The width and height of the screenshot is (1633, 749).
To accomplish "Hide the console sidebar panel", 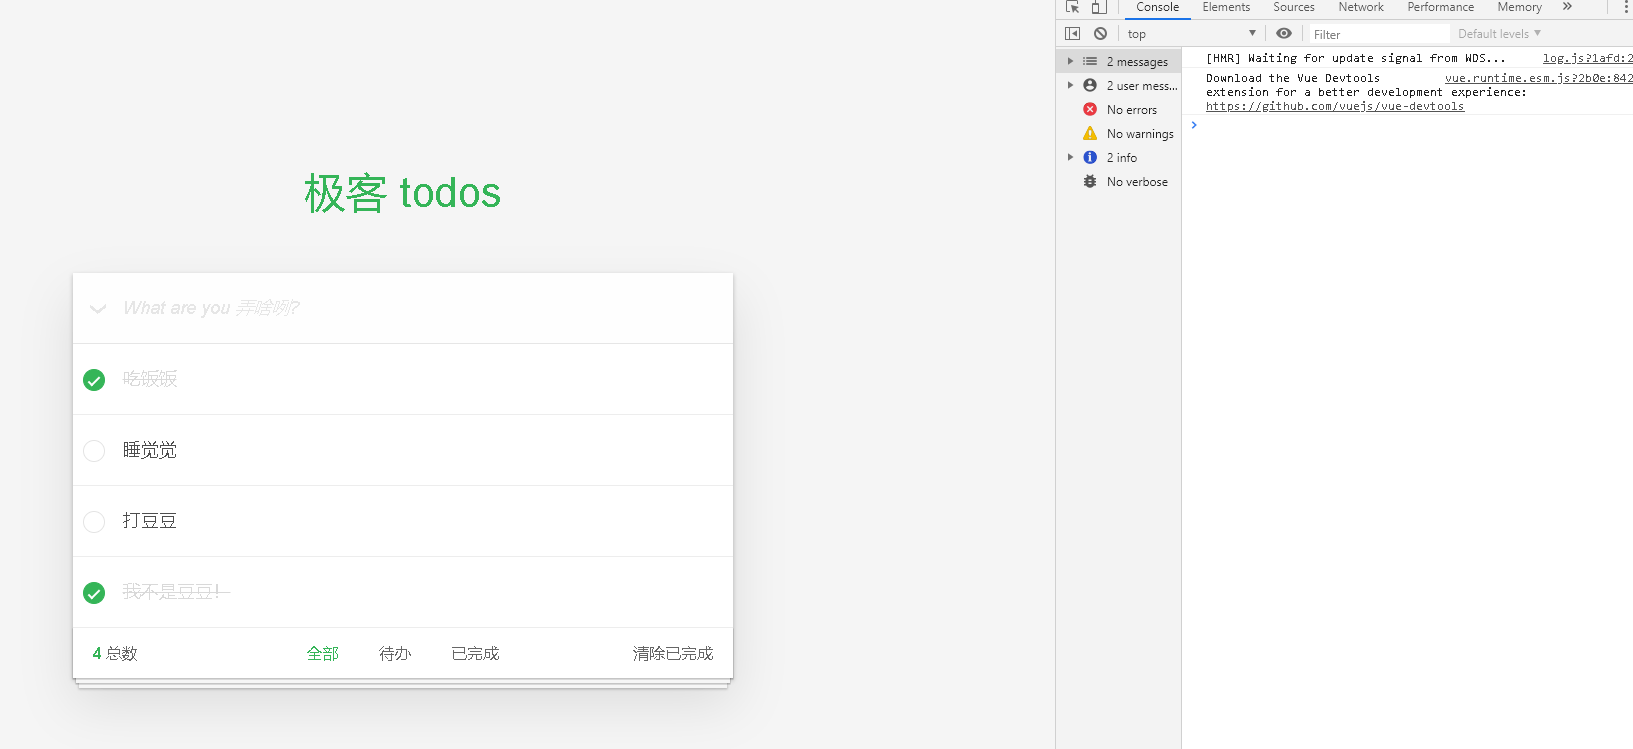I will pos(1072,34).
